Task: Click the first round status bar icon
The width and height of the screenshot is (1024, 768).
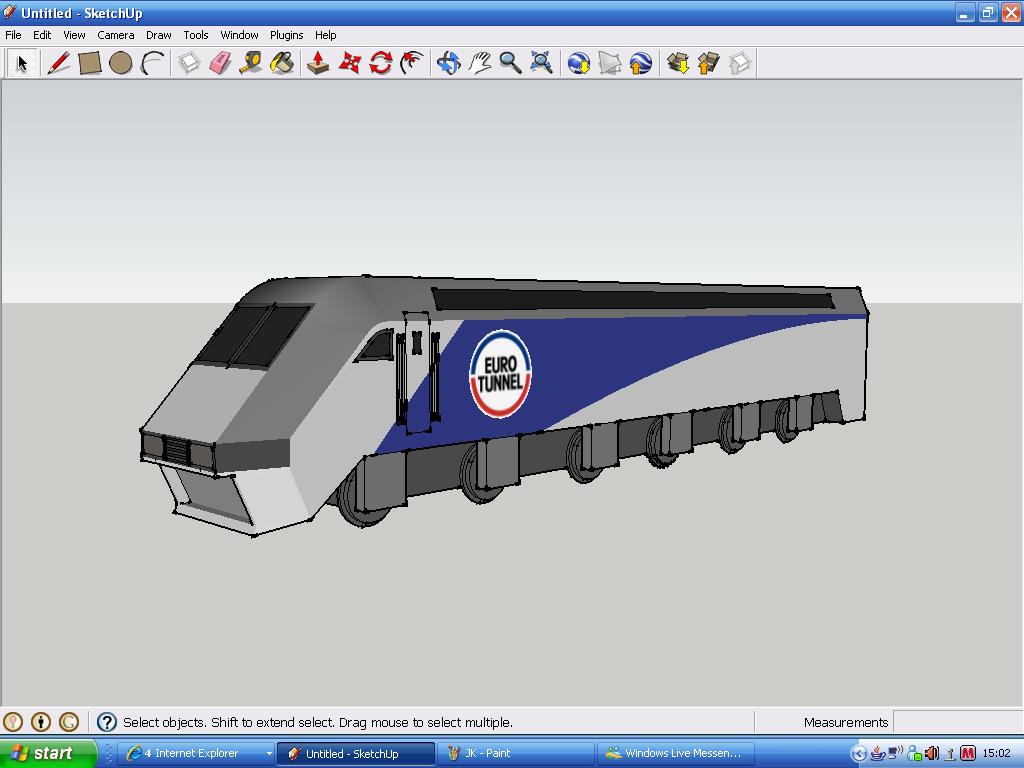Action: (13, 722)
